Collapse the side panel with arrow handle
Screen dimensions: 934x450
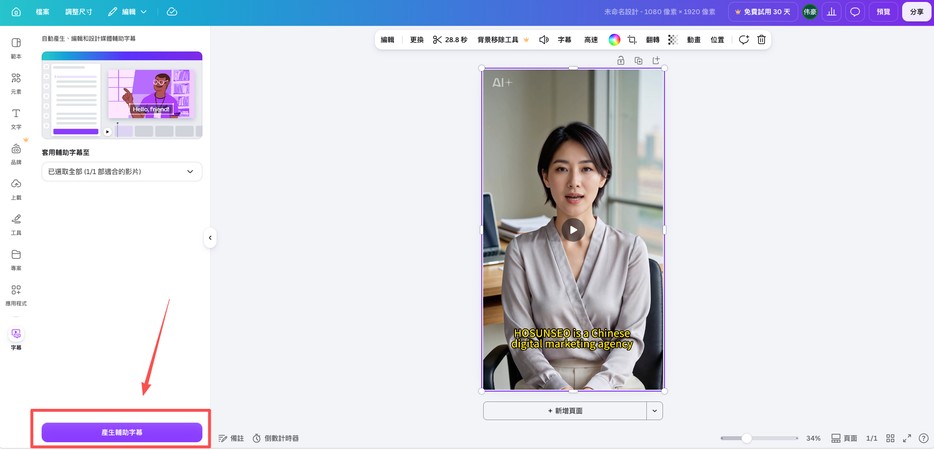210,238
